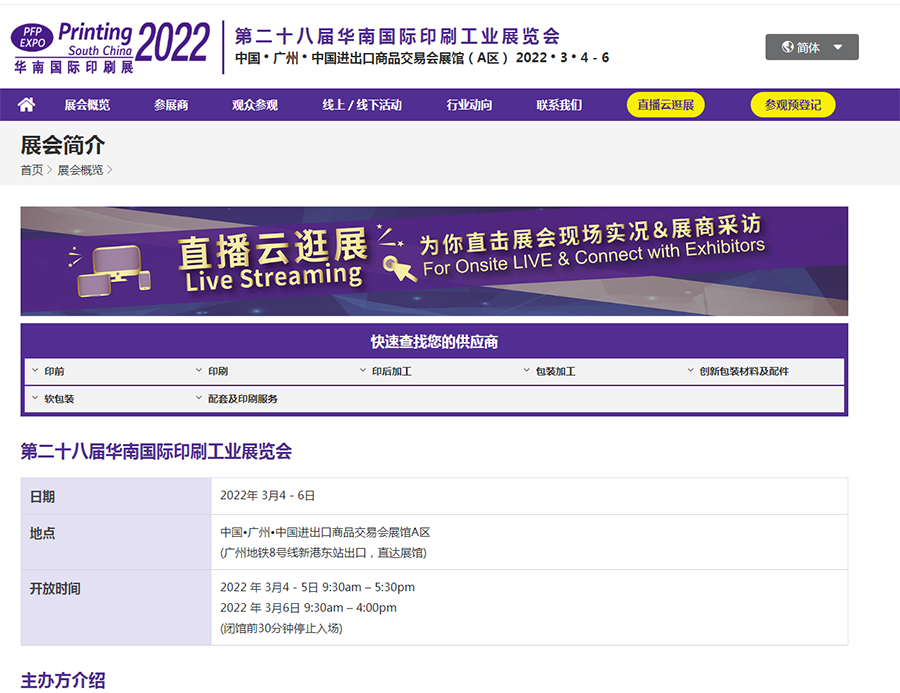Viewport: 900px width, 693px height.
Task: Expand the 印刷 supplier category
Action: pyautogui.click(x=217, y=371)
